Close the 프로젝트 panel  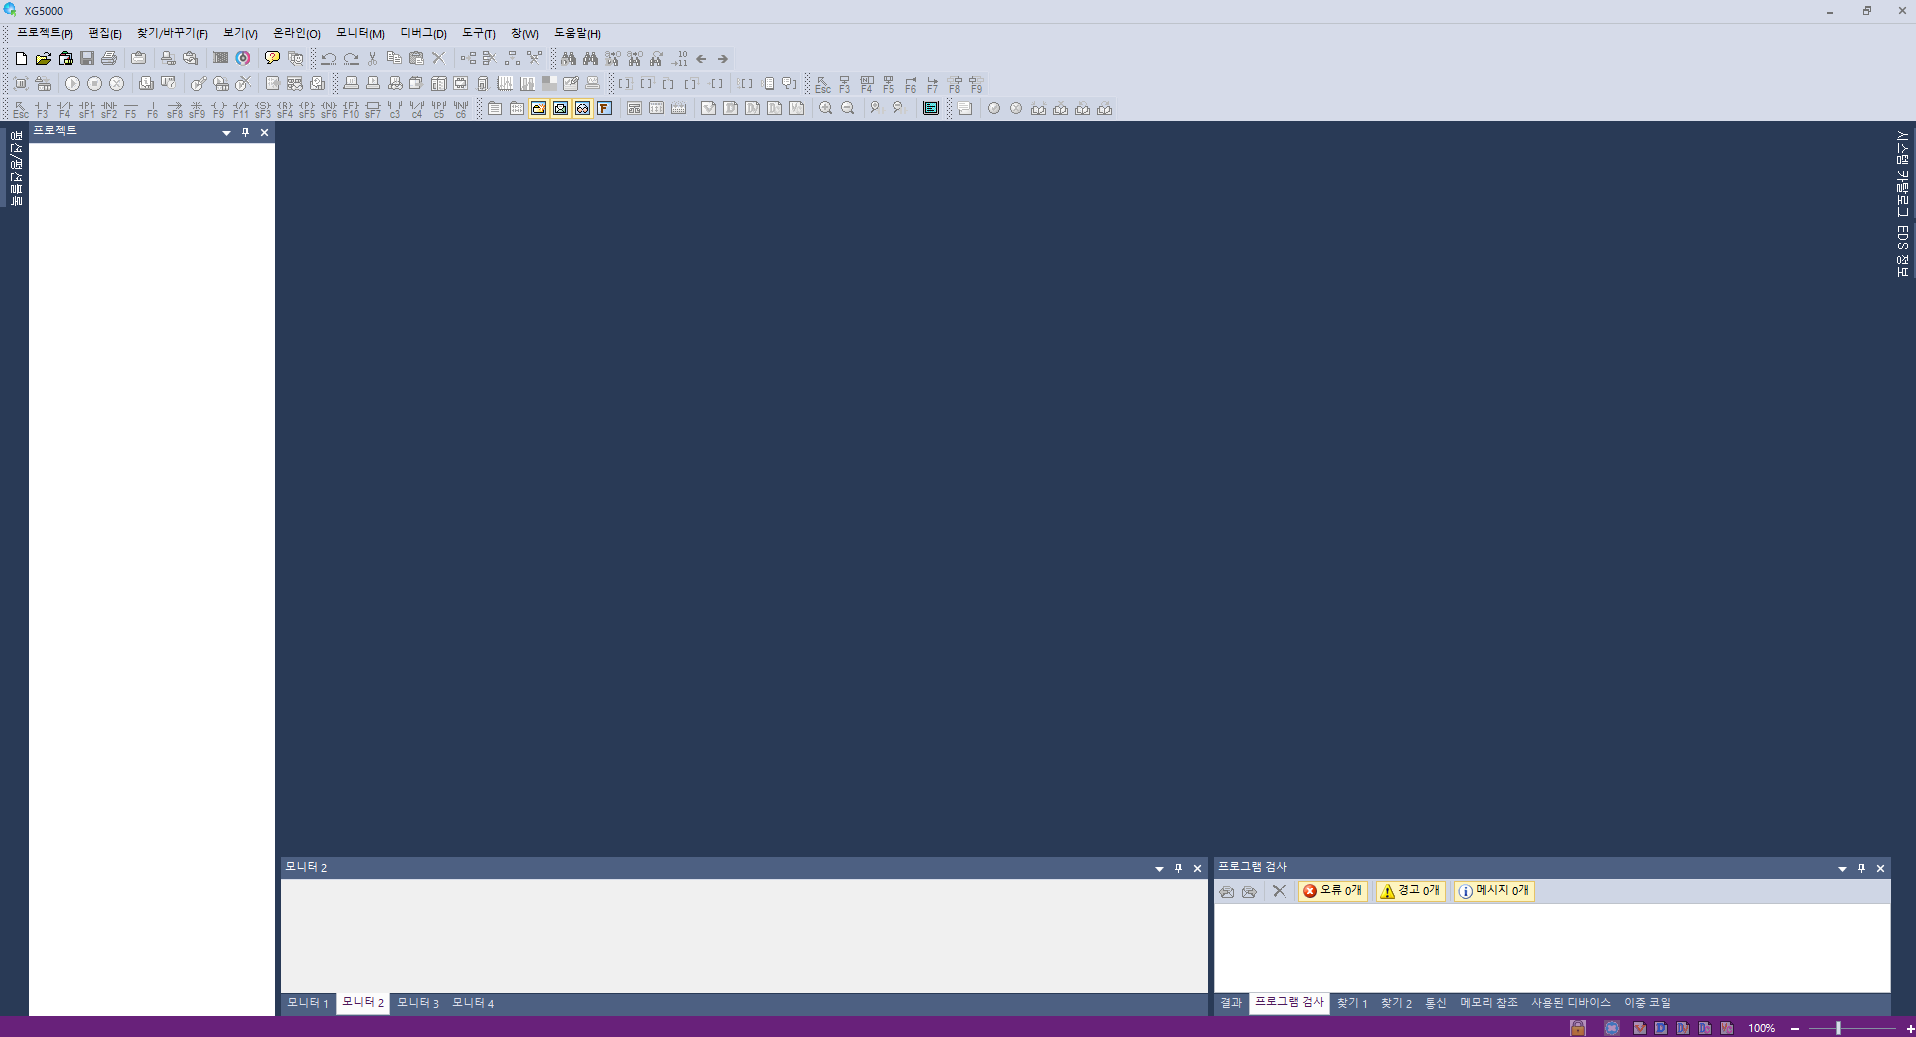[x=264, y=132]
